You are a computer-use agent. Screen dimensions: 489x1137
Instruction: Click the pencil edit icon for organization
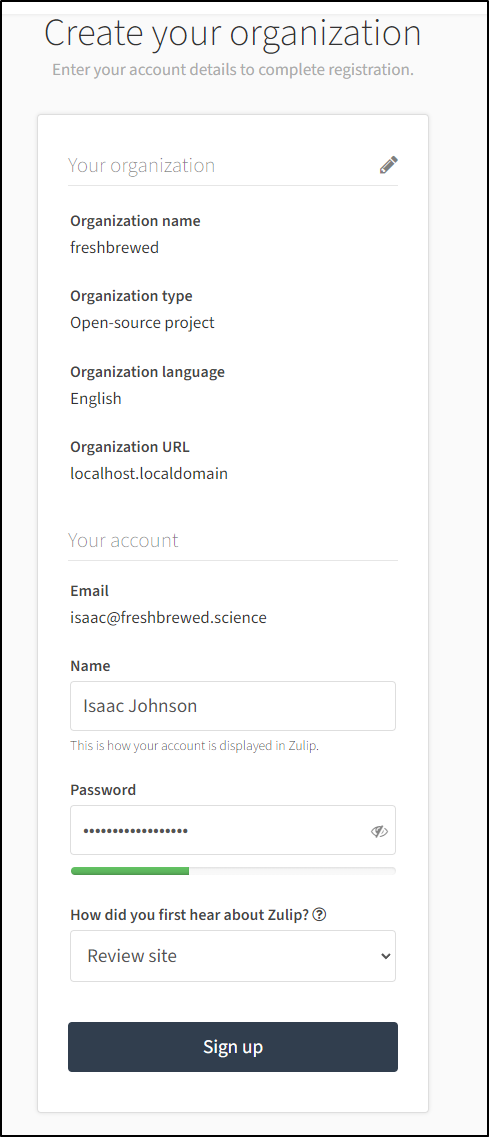[x=388, y=165]
